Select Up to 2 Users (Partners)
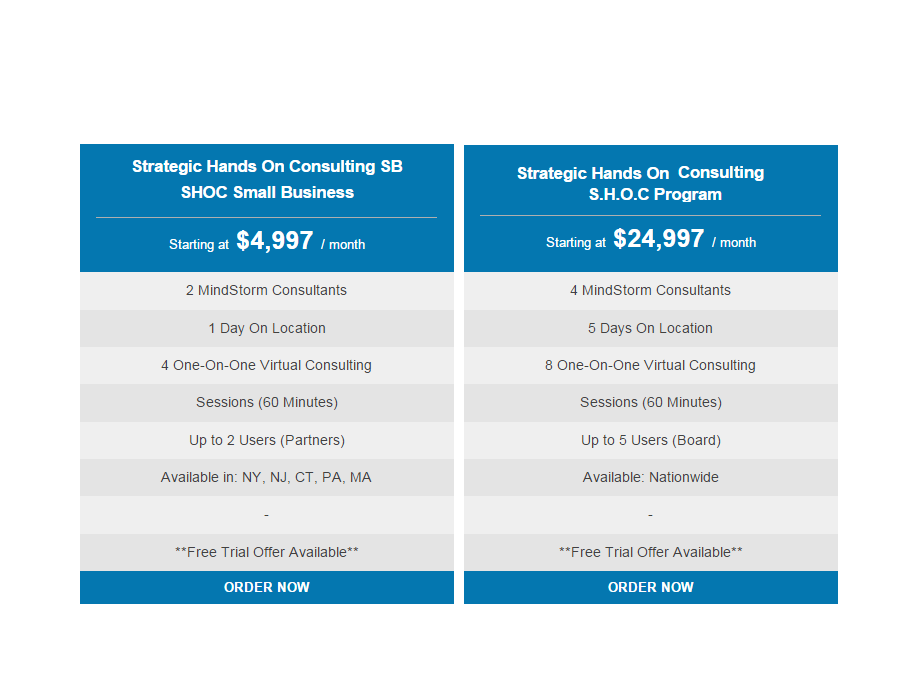 (267, 440)
